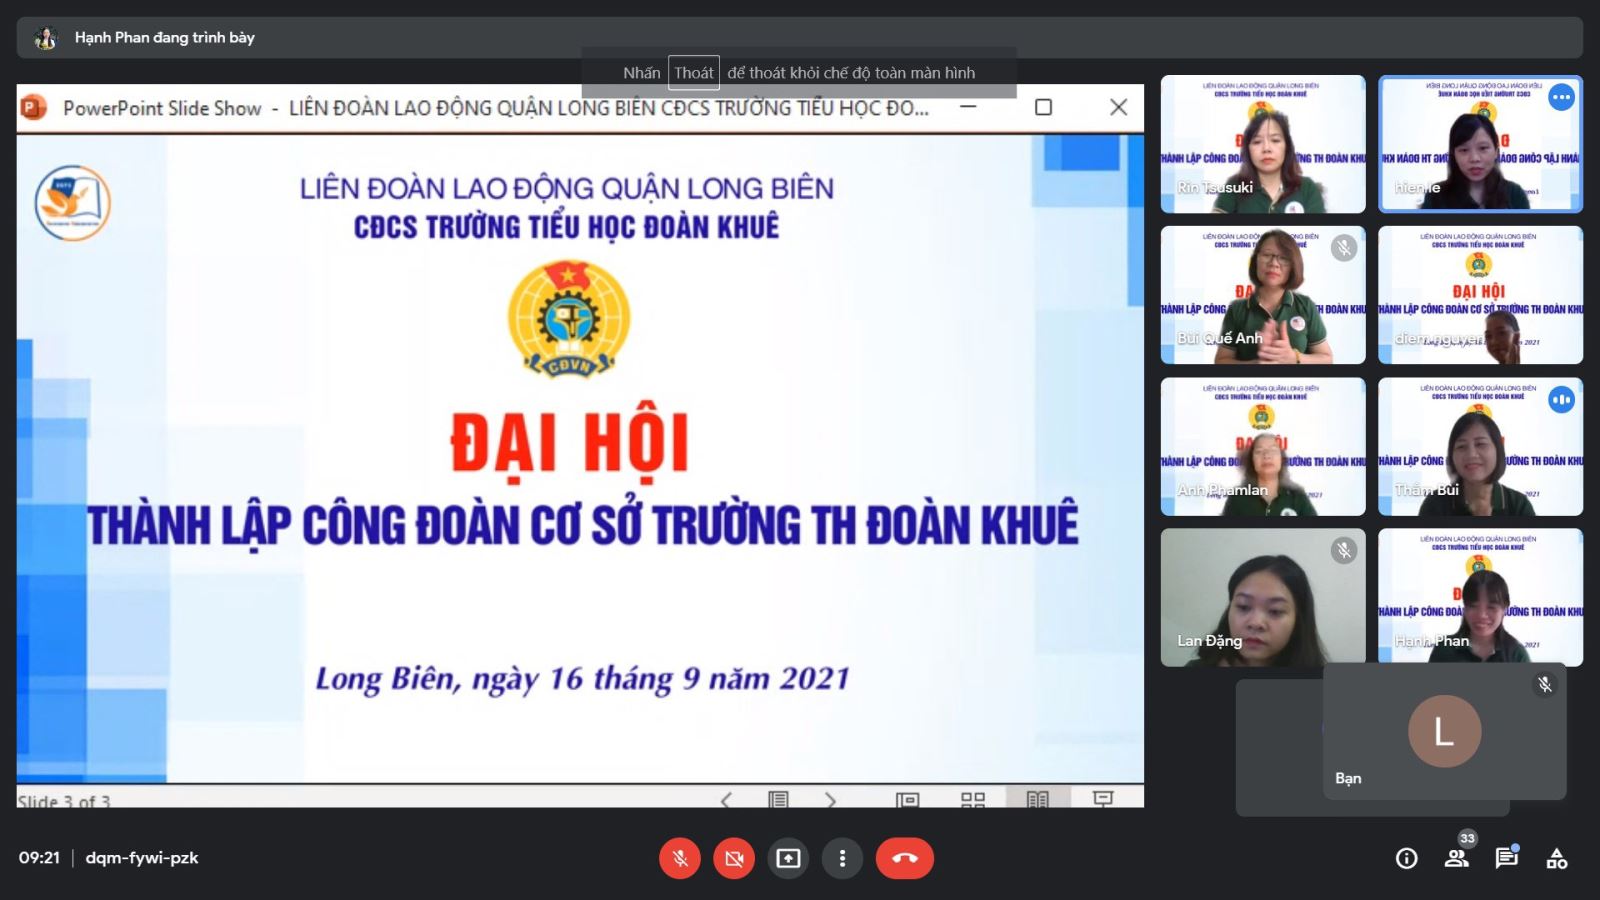
Task: Maximize the PowerPoint Slide Show window
Action: [x=1043, y=107]
